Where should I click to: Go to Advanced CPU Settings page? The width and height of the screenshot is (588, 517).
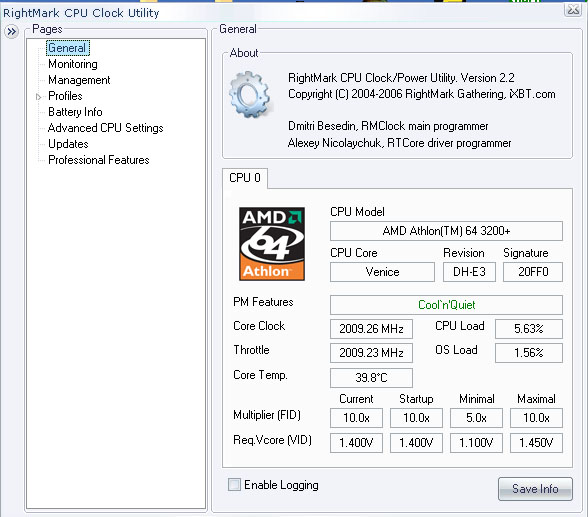click(x=106, y=128)
